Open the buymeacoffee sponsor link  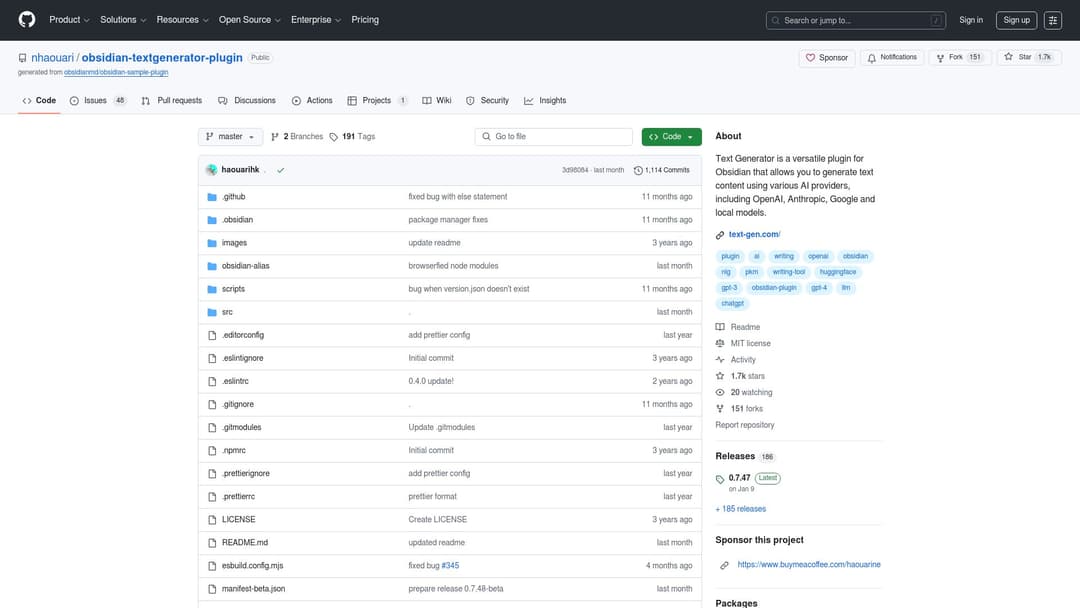(x=809, y=565)
